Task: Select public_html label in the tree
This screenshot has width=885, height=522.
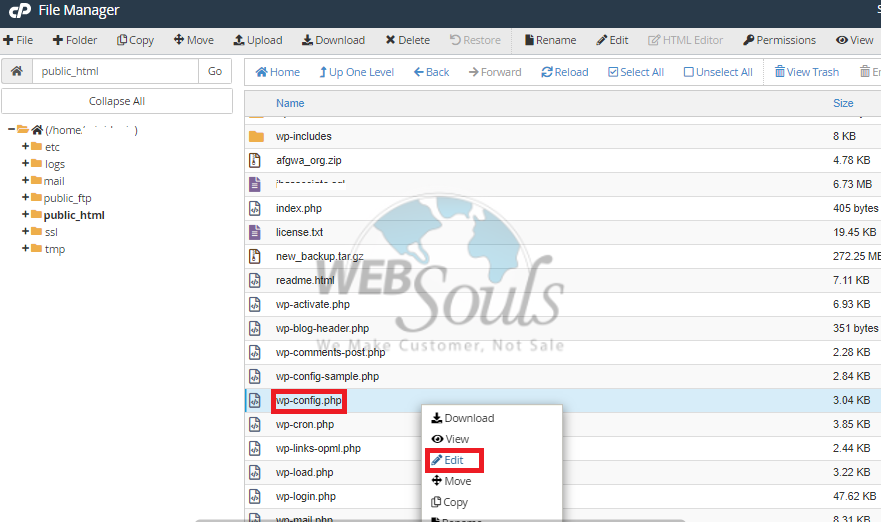Action: point(74,215)
